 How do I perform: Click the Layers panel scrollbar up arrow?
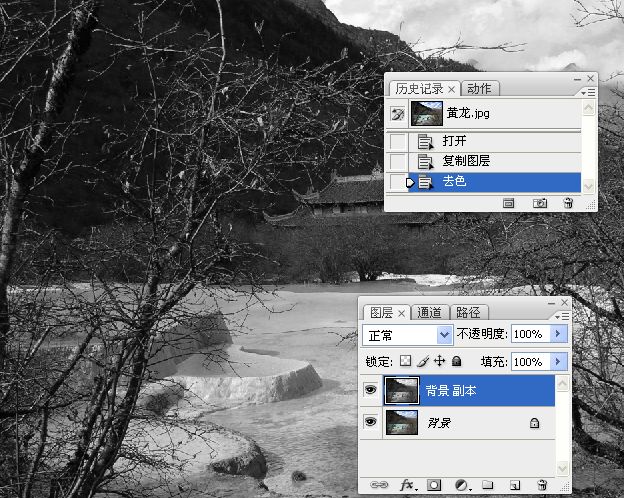(x=562, y=383)
